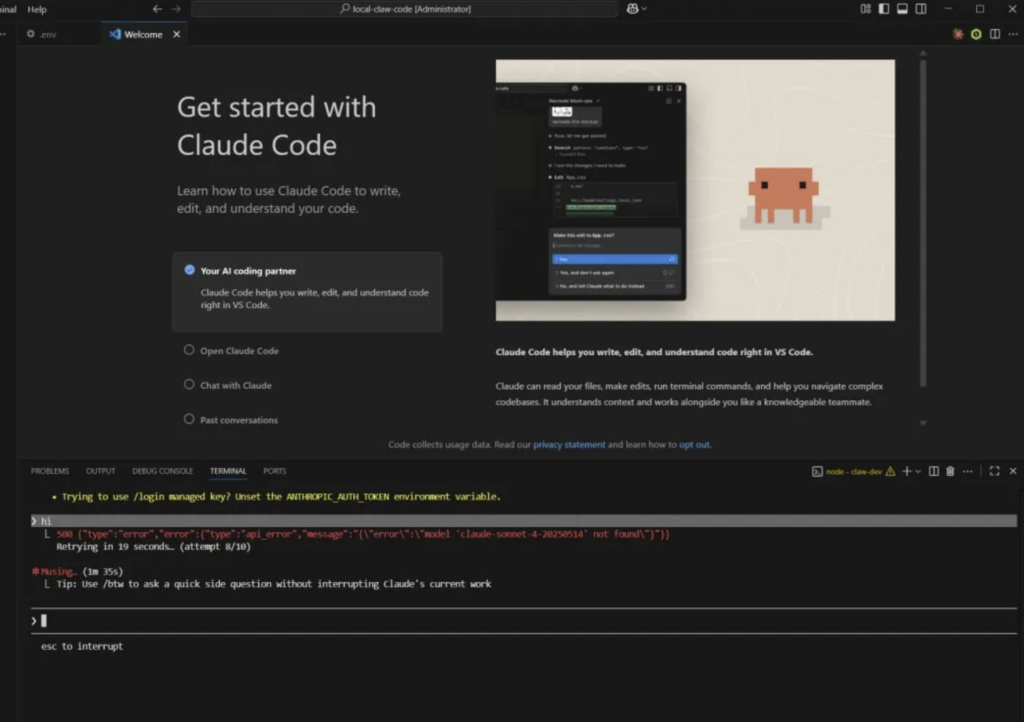Maximize the terminal panel size
Viewport: 1024px width, 722px height.
click(994, 471)
